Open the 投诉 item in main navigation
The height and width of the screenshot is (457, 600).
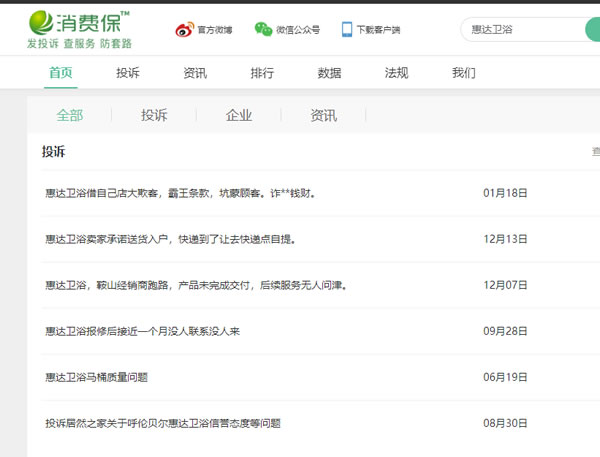pos(128,73)
